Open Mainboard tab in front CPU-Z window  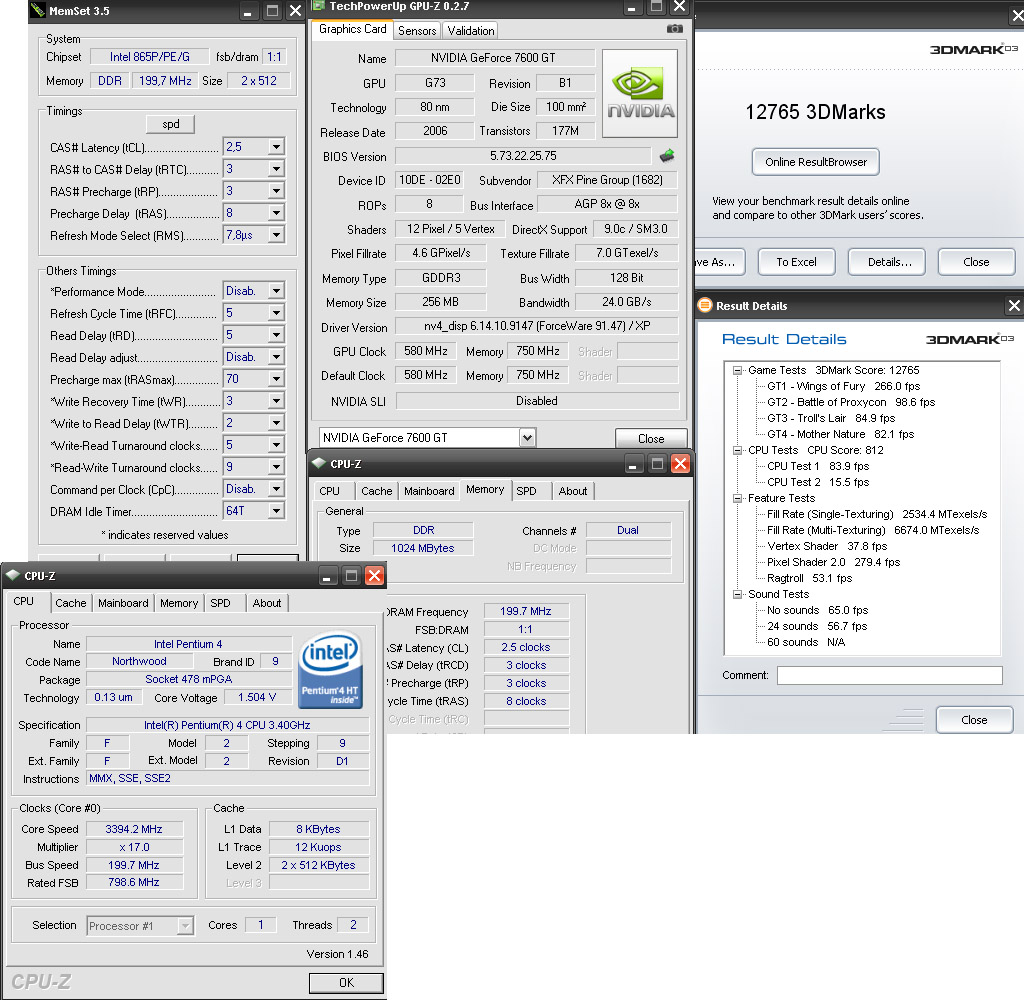click(123, 603)
